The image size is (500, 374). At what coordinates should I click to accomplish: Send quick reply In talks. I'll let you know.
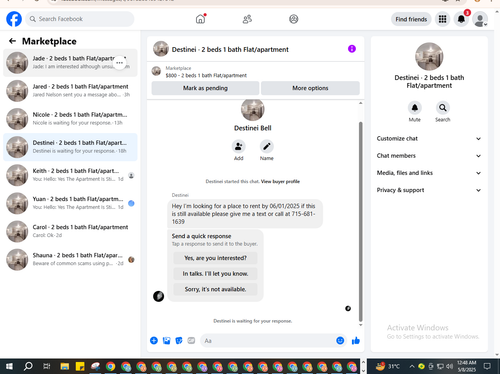coord(215,274)
